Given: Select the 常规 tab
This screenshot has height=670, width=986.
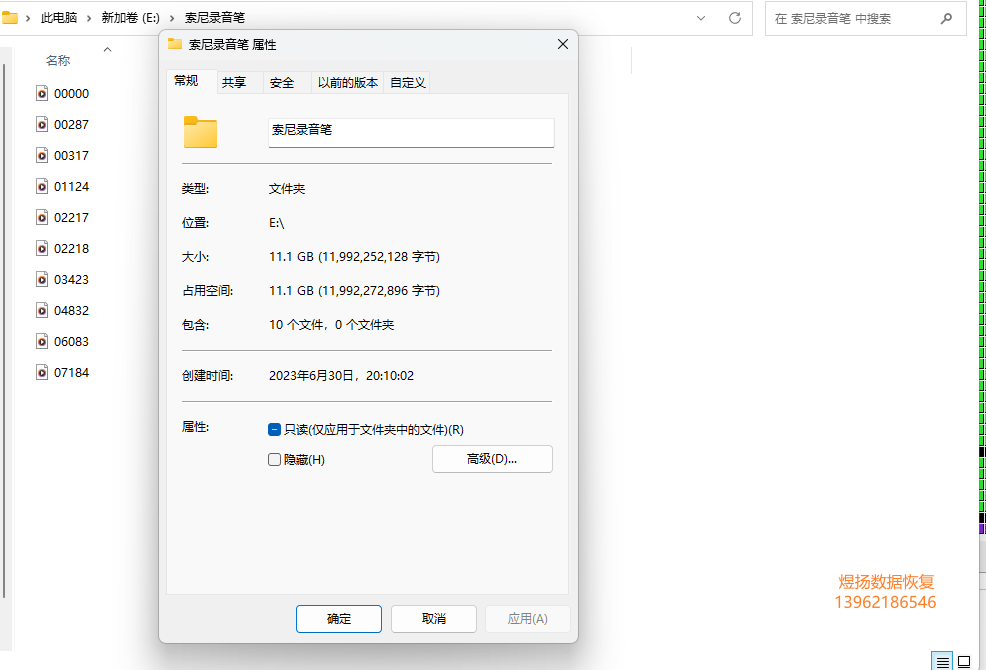Looking at the screenshot, I should click(x=186, y=81).
